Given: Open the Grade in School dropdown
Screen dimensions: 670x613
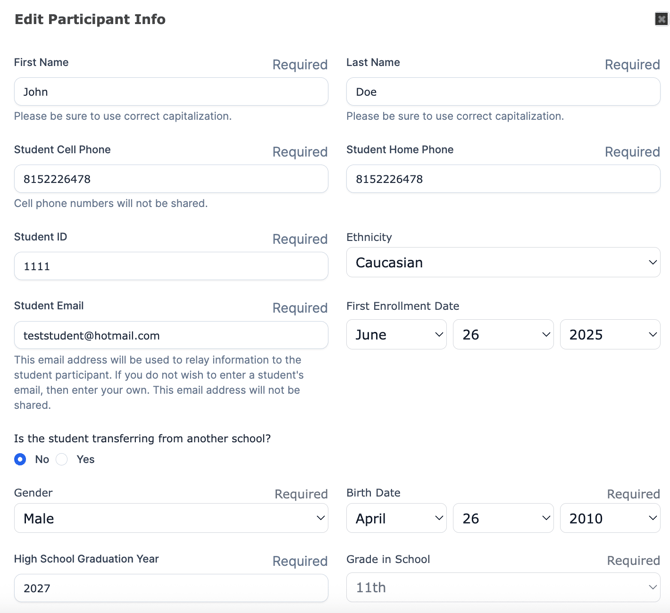Looking at the screenshot, I should click(503, 587).
